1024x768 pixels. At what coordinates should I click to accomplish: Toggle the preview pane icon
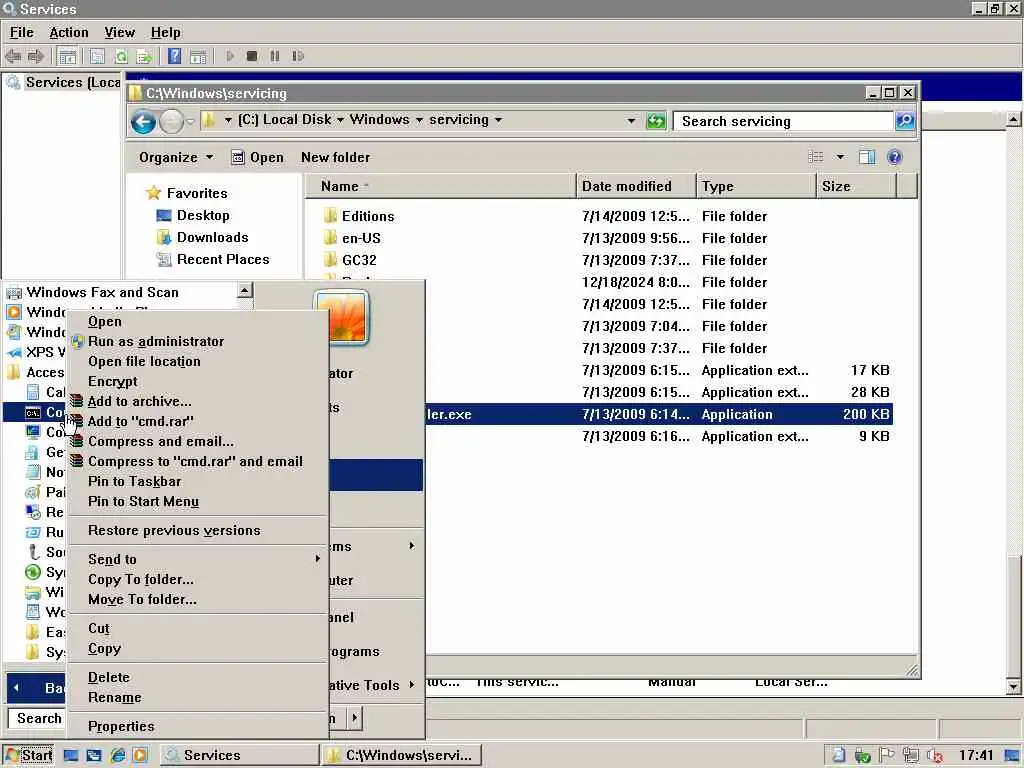(867, 157)
